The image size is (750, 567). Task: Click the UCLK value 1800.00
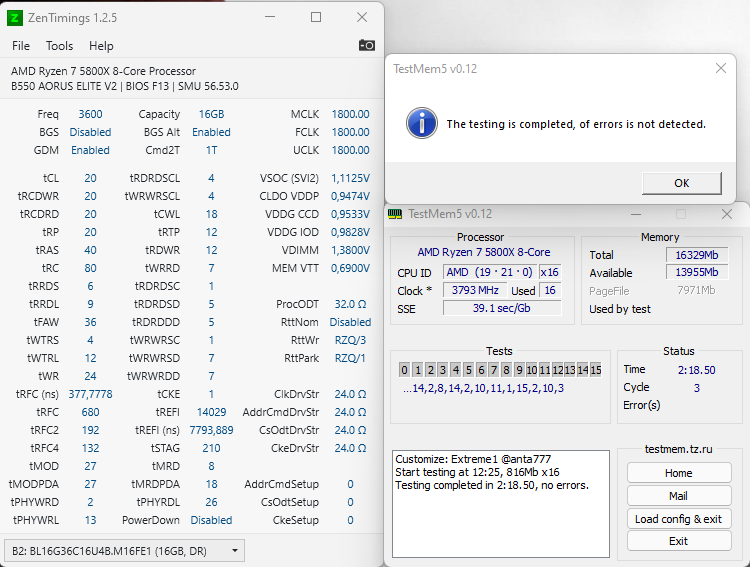click(351, 150)
